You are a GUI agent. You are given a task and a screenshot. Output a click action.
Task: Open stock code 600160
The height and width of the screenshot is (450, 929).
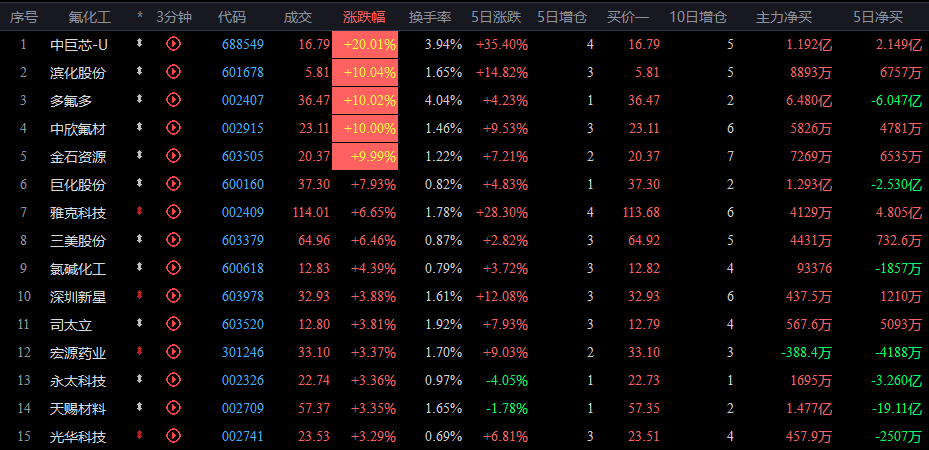point(243,184)
